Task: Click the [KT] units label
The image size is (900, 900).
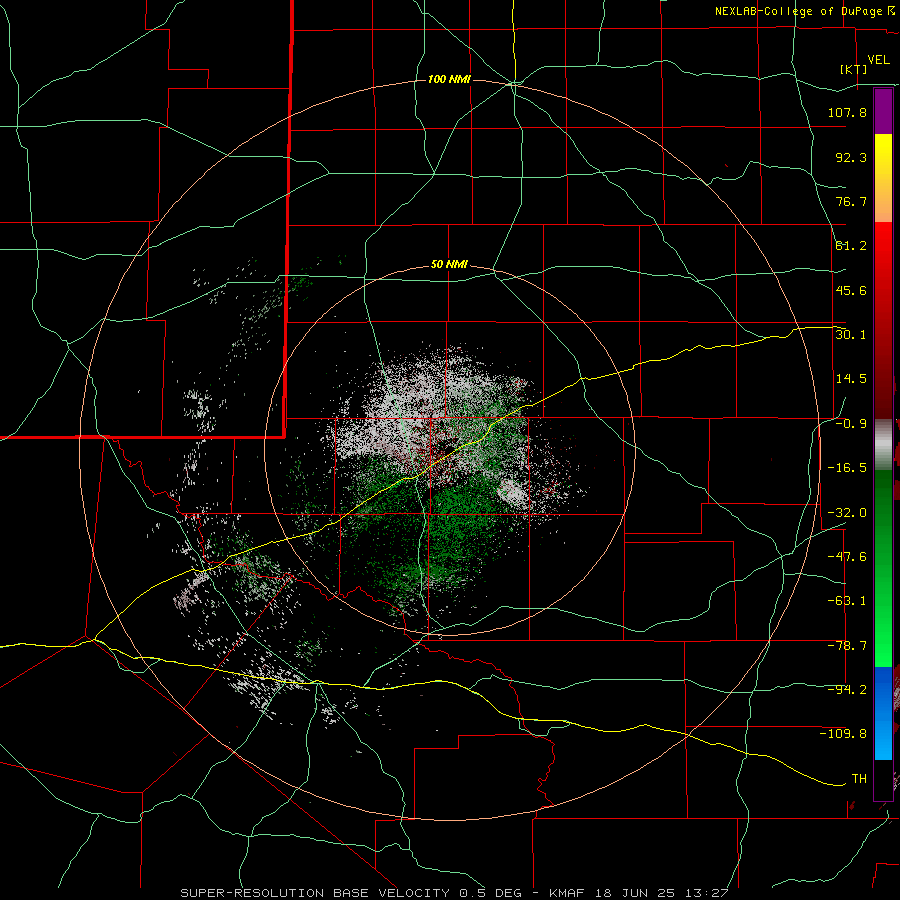Action: pyautogui.click(x=853, y=69)
